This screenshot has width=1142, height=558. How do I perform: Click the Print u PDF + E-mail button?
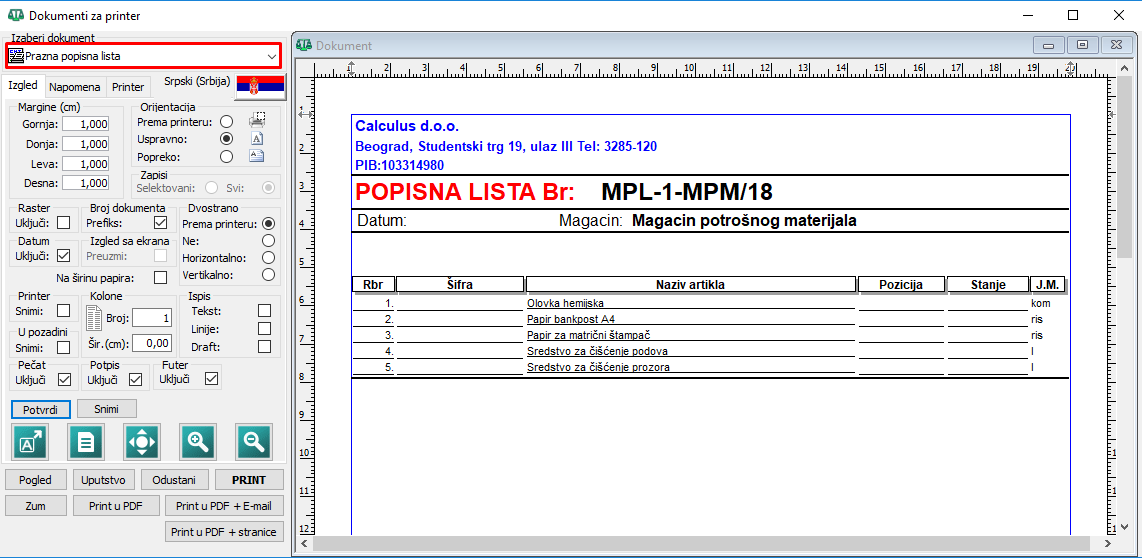(x=224, y=506)
